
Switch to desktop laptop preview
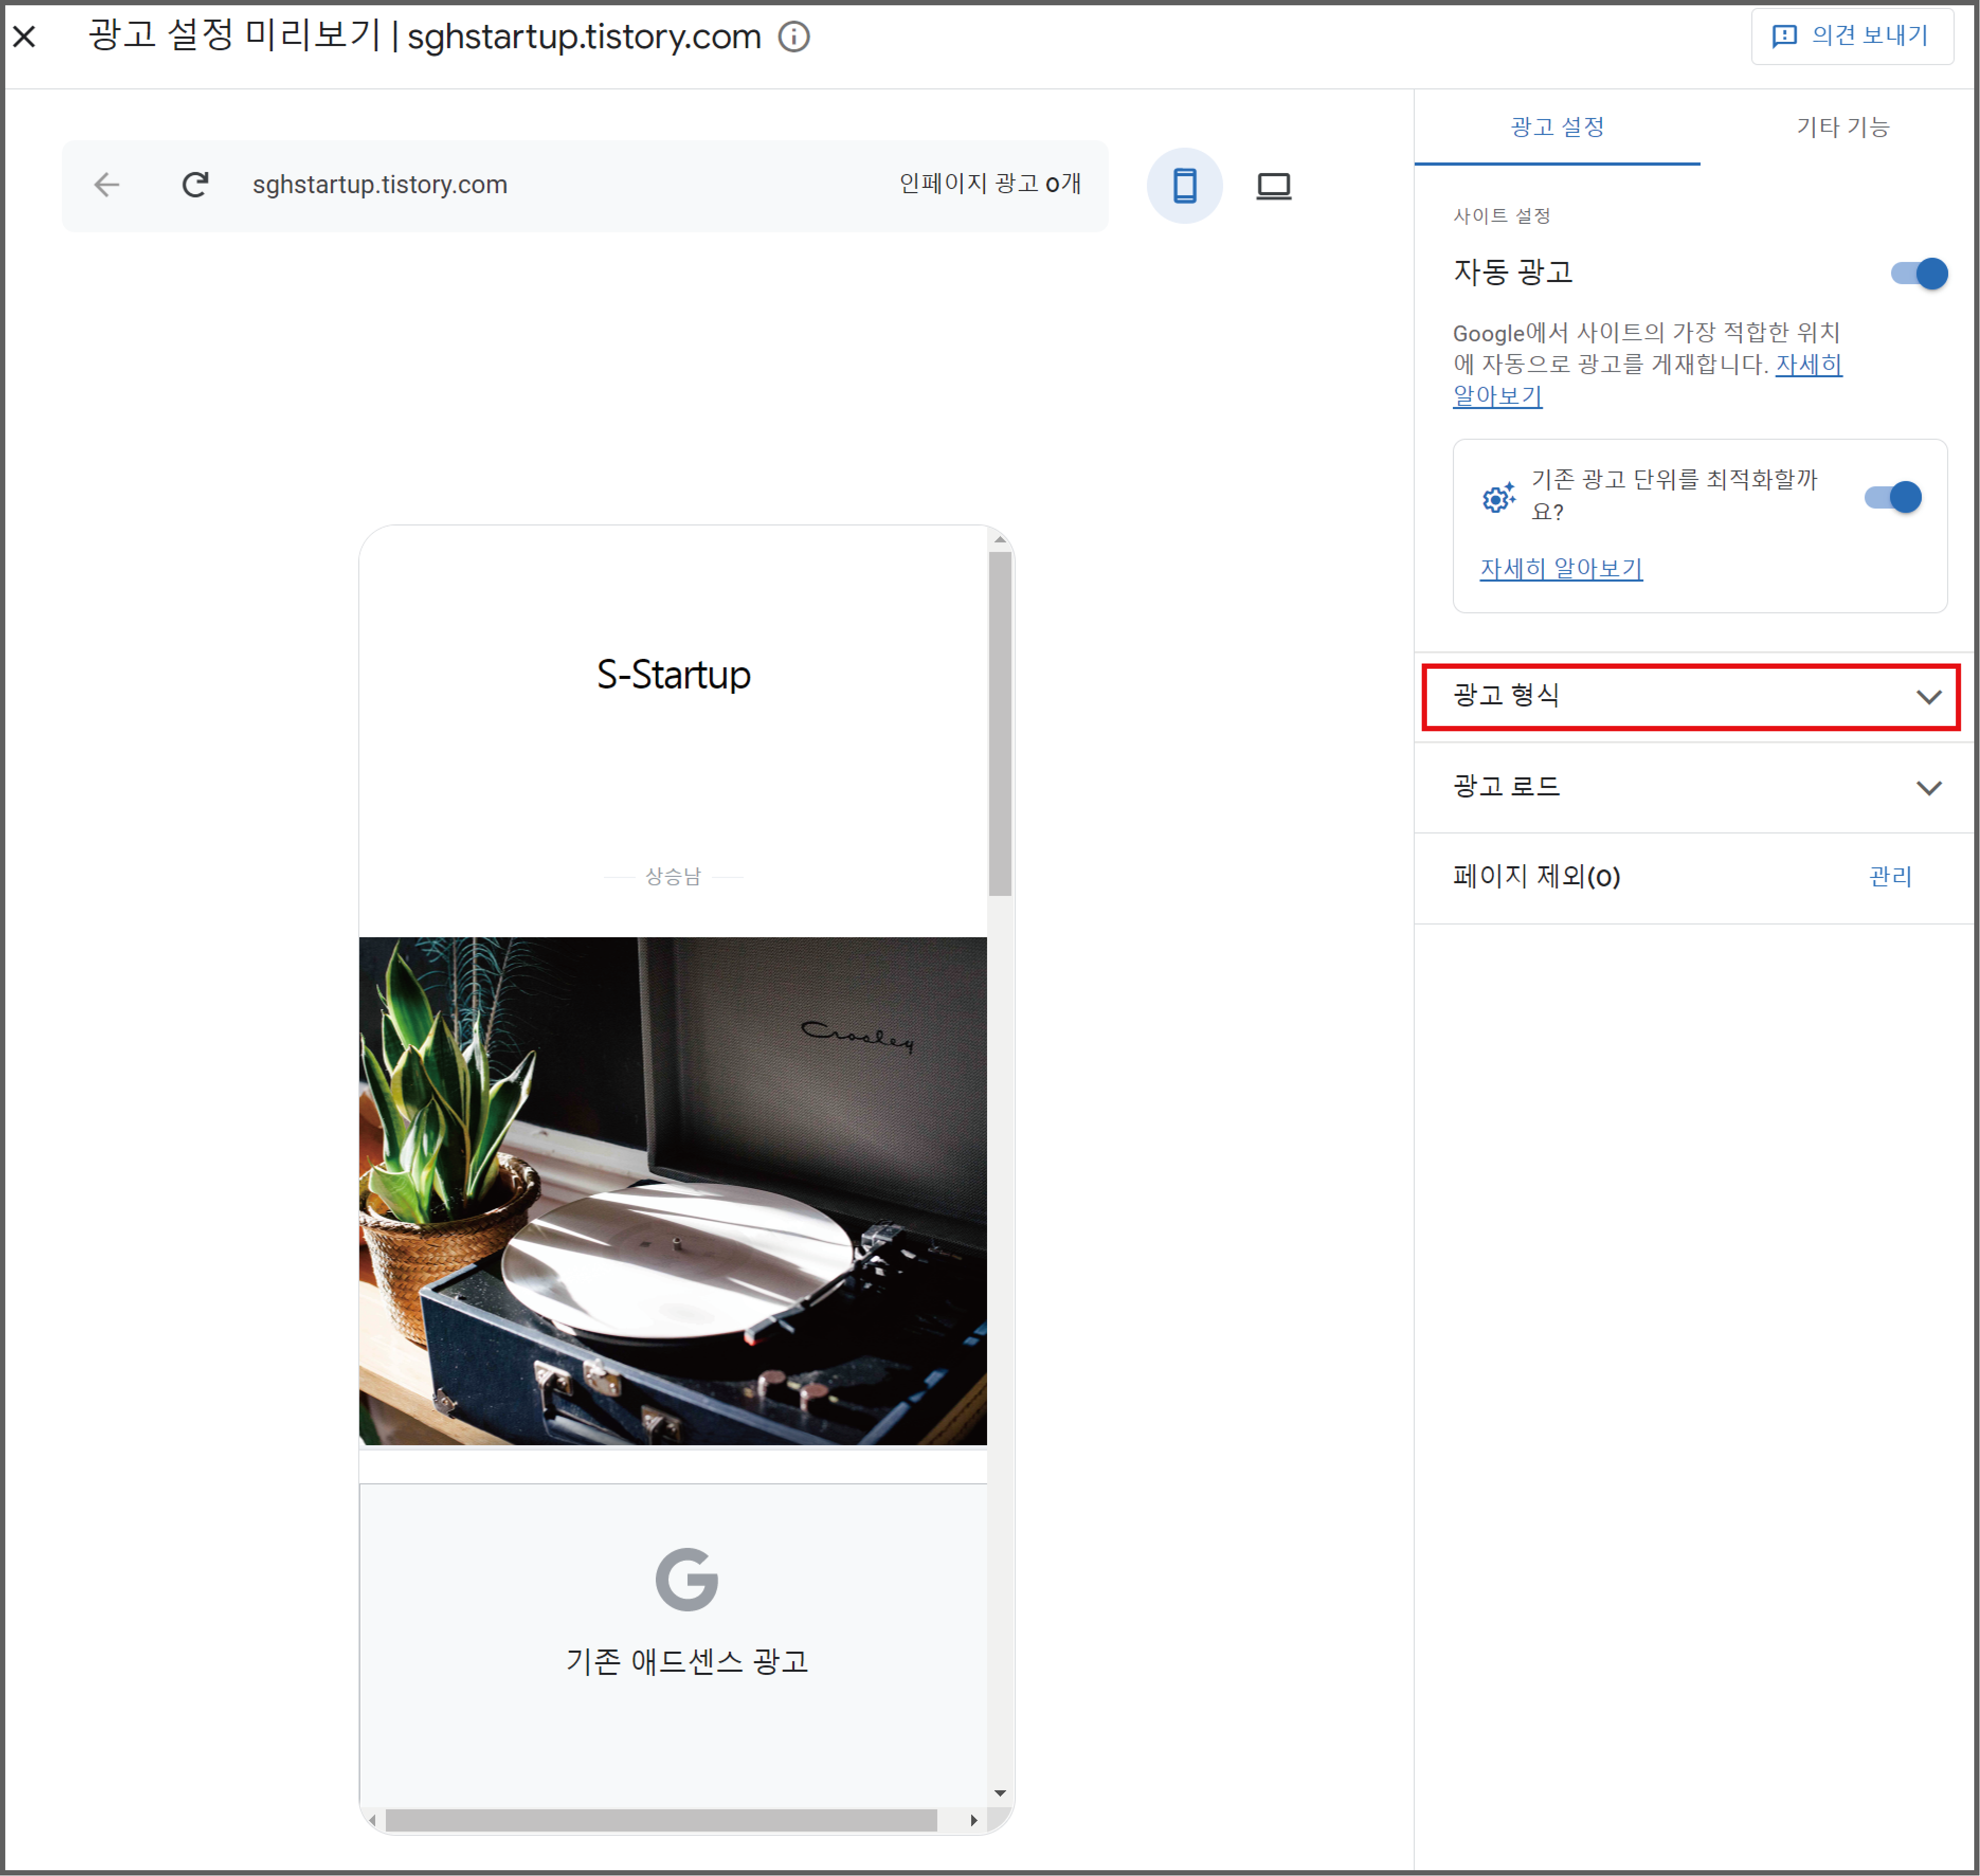click(1273, 186)
